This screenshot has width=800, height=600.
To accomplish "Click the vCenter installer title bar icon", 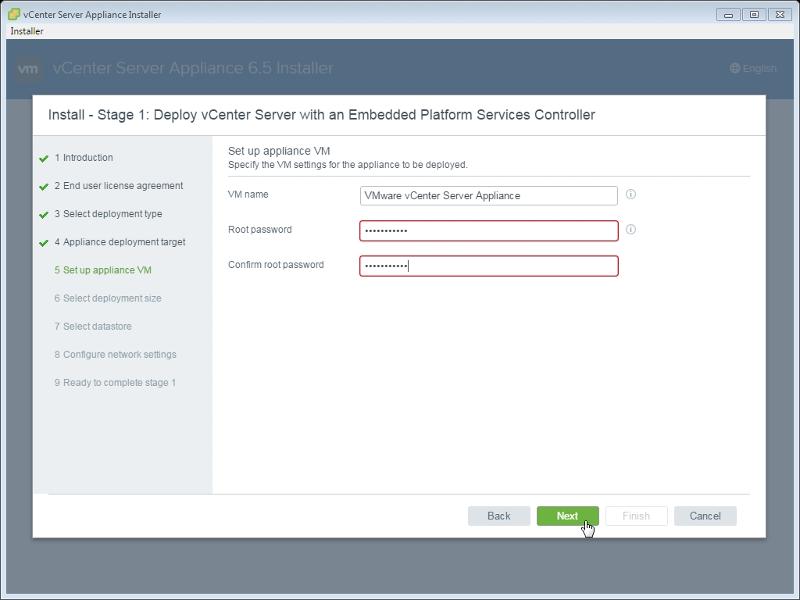I will [x=14, y=14].
